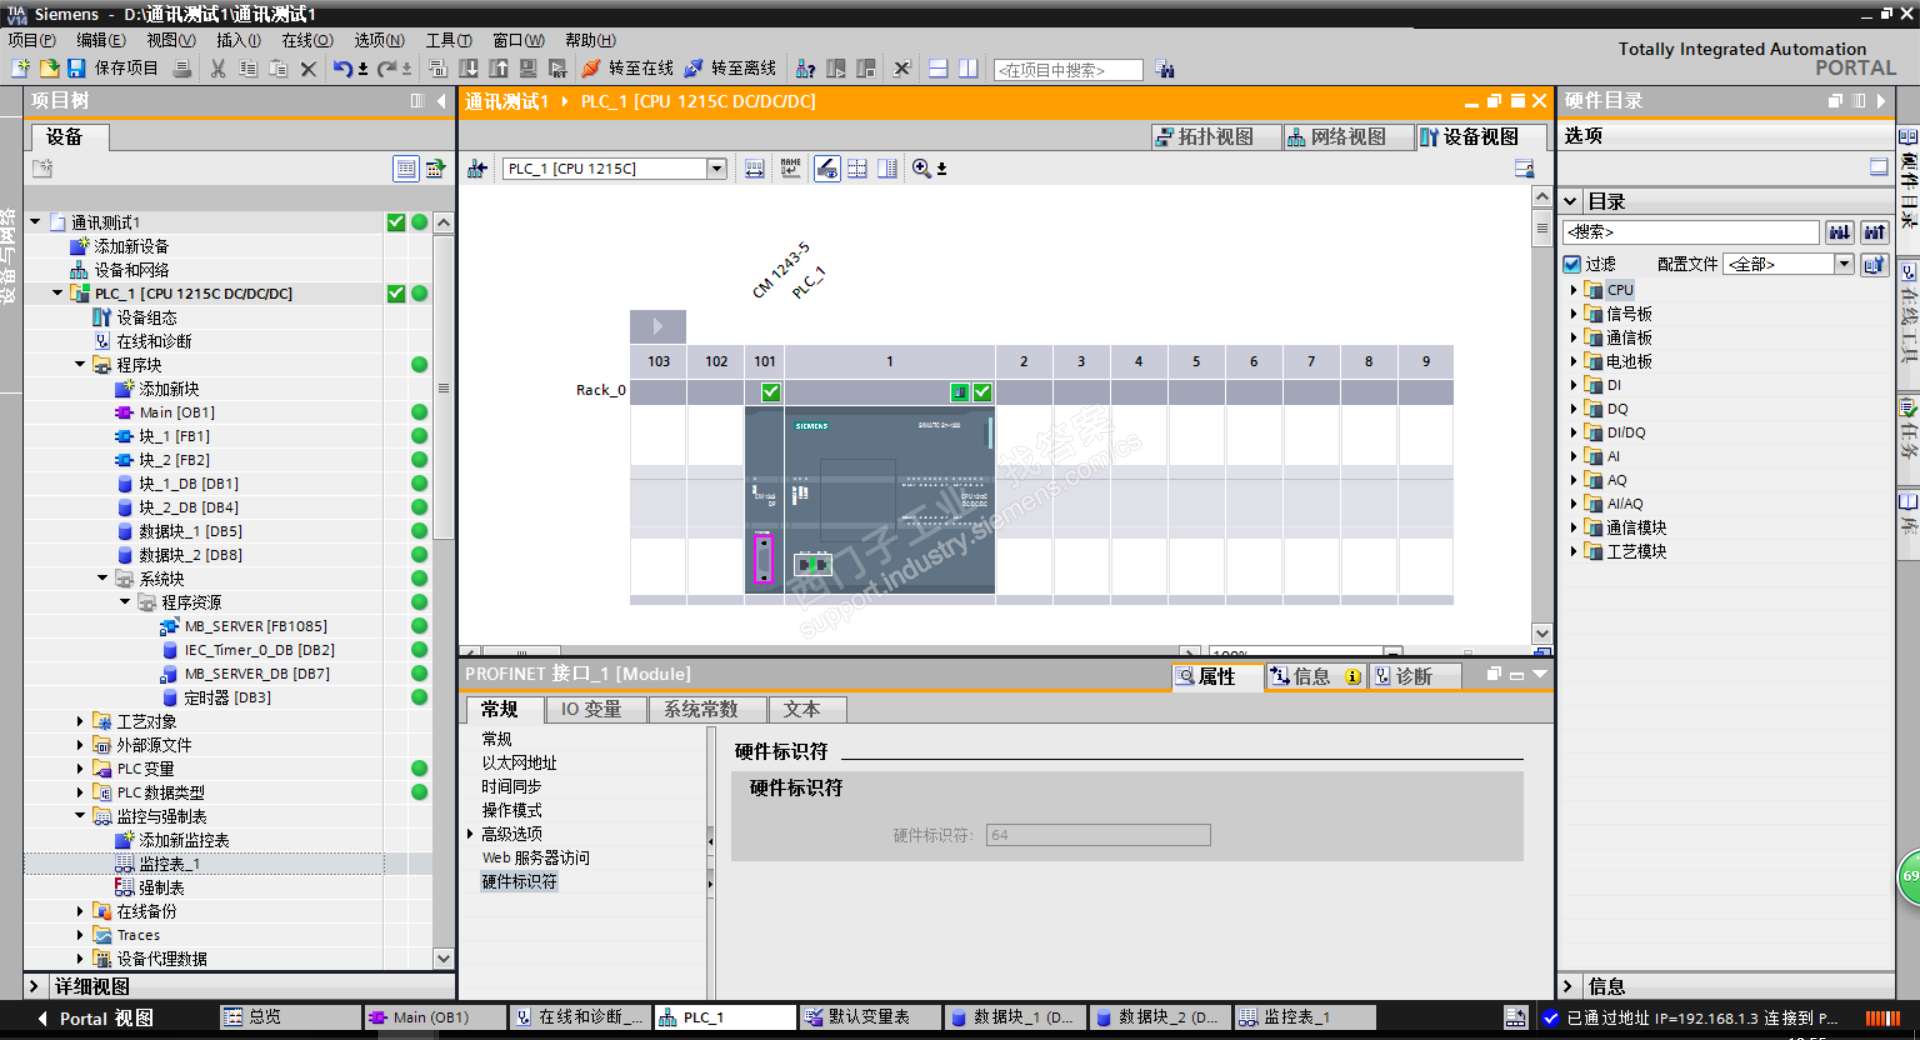Click the go-to-network-view icon beside the PLC_1 selector

[477, 168]
